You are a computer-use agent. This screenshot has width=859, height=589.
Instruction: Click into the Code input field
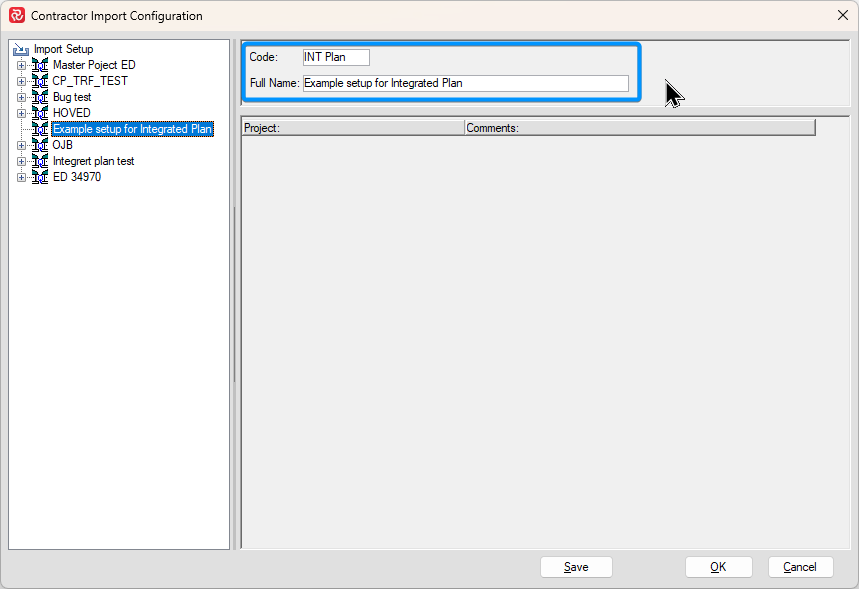pyautogui.click(x=336, y=58)
